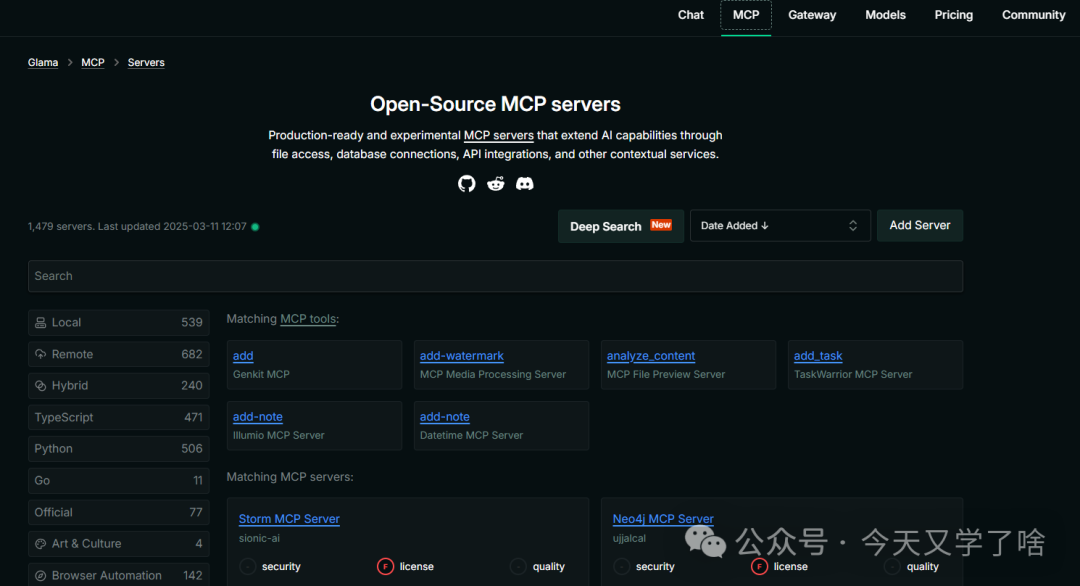Open the Reddit icon link
This screenshot has width=1080, height=586.
495,184
